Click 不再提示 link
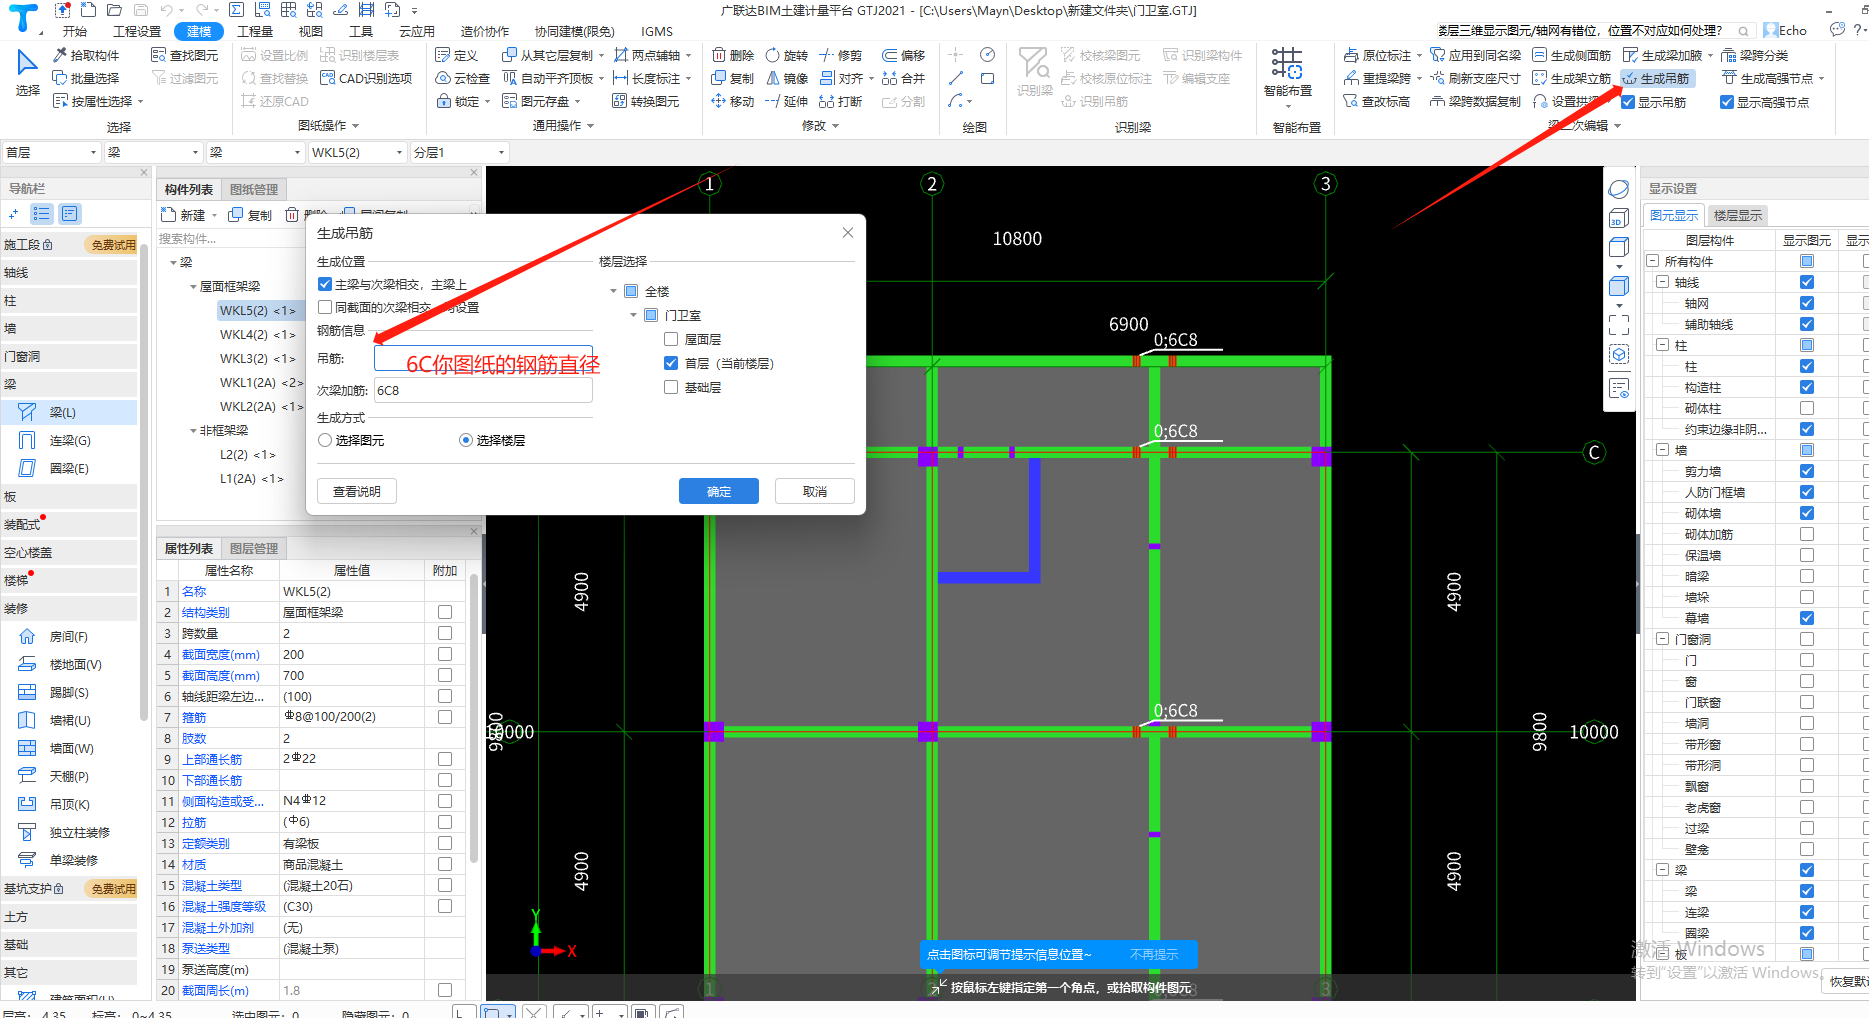The image size is (1869, 1018). [1154, 955]
